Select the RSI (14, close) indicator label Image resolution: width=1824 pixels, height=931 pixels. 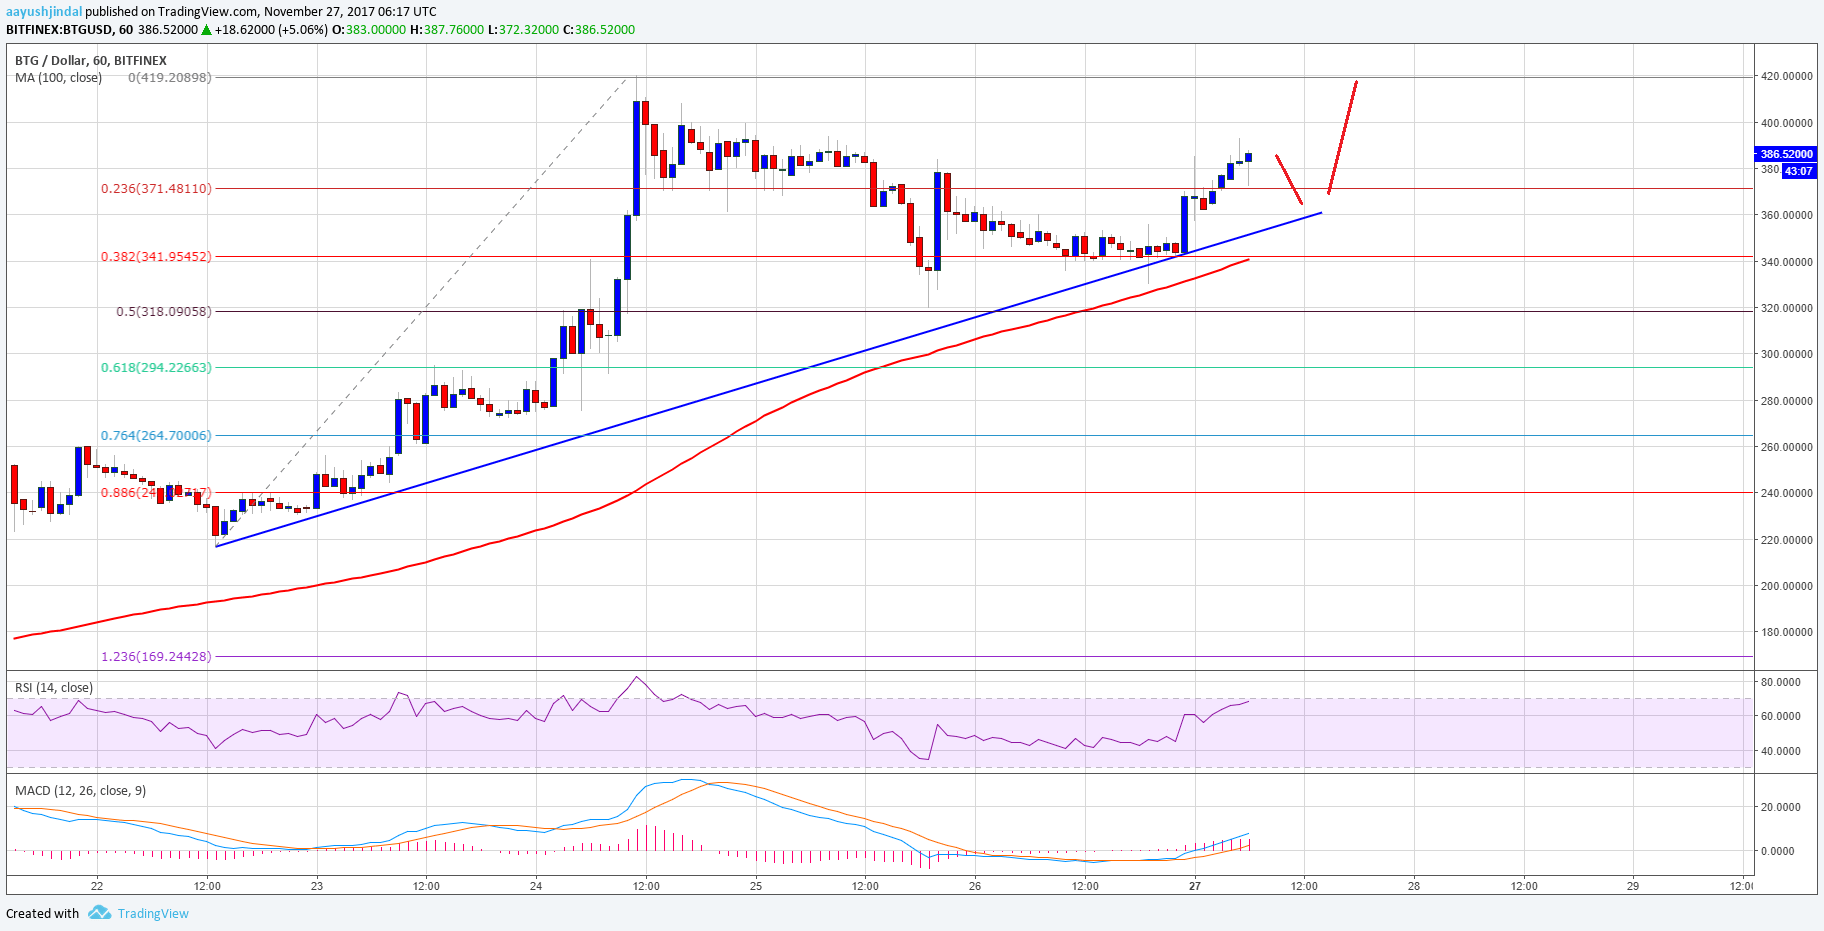[x=54, y=688]
